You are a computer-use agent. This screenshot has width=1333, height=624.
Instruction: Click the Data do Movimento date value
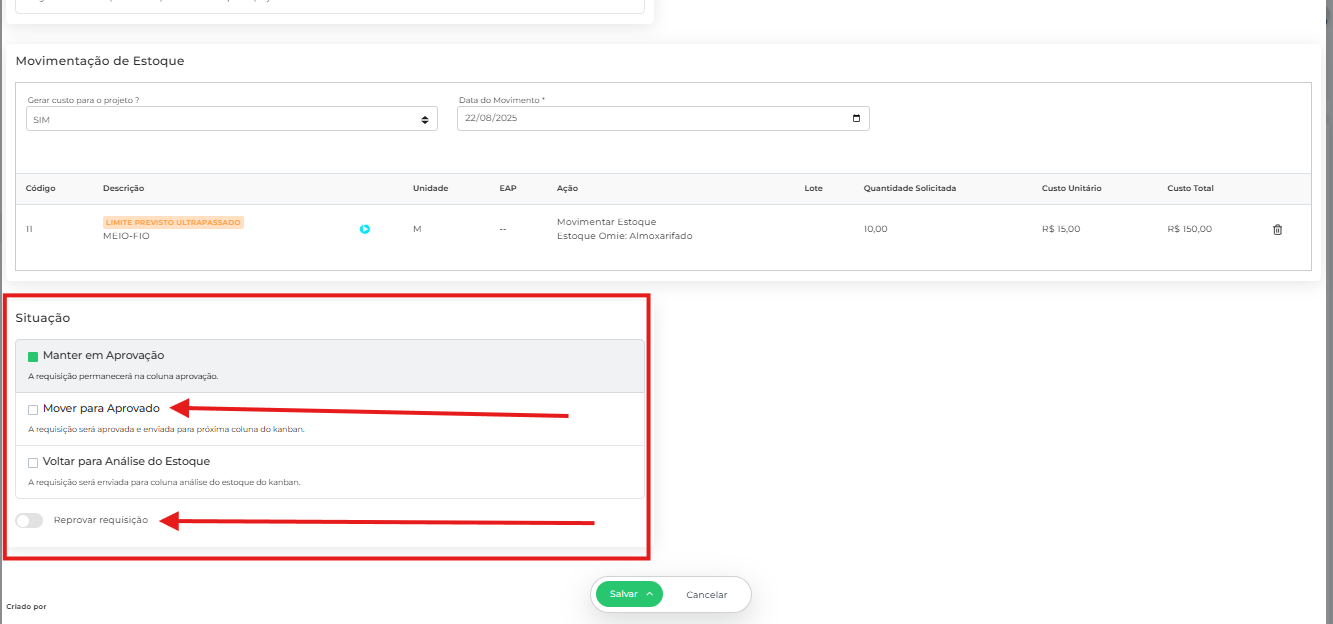coord(491,119)
